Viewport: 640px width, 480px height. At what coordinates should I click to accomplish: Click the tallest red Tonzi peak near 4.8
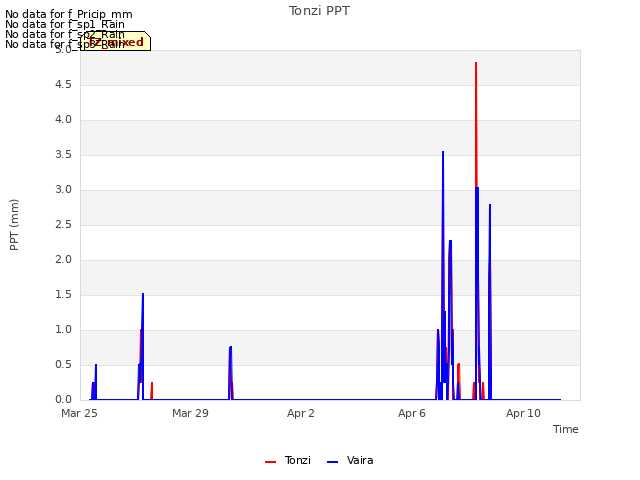(476, 63)
